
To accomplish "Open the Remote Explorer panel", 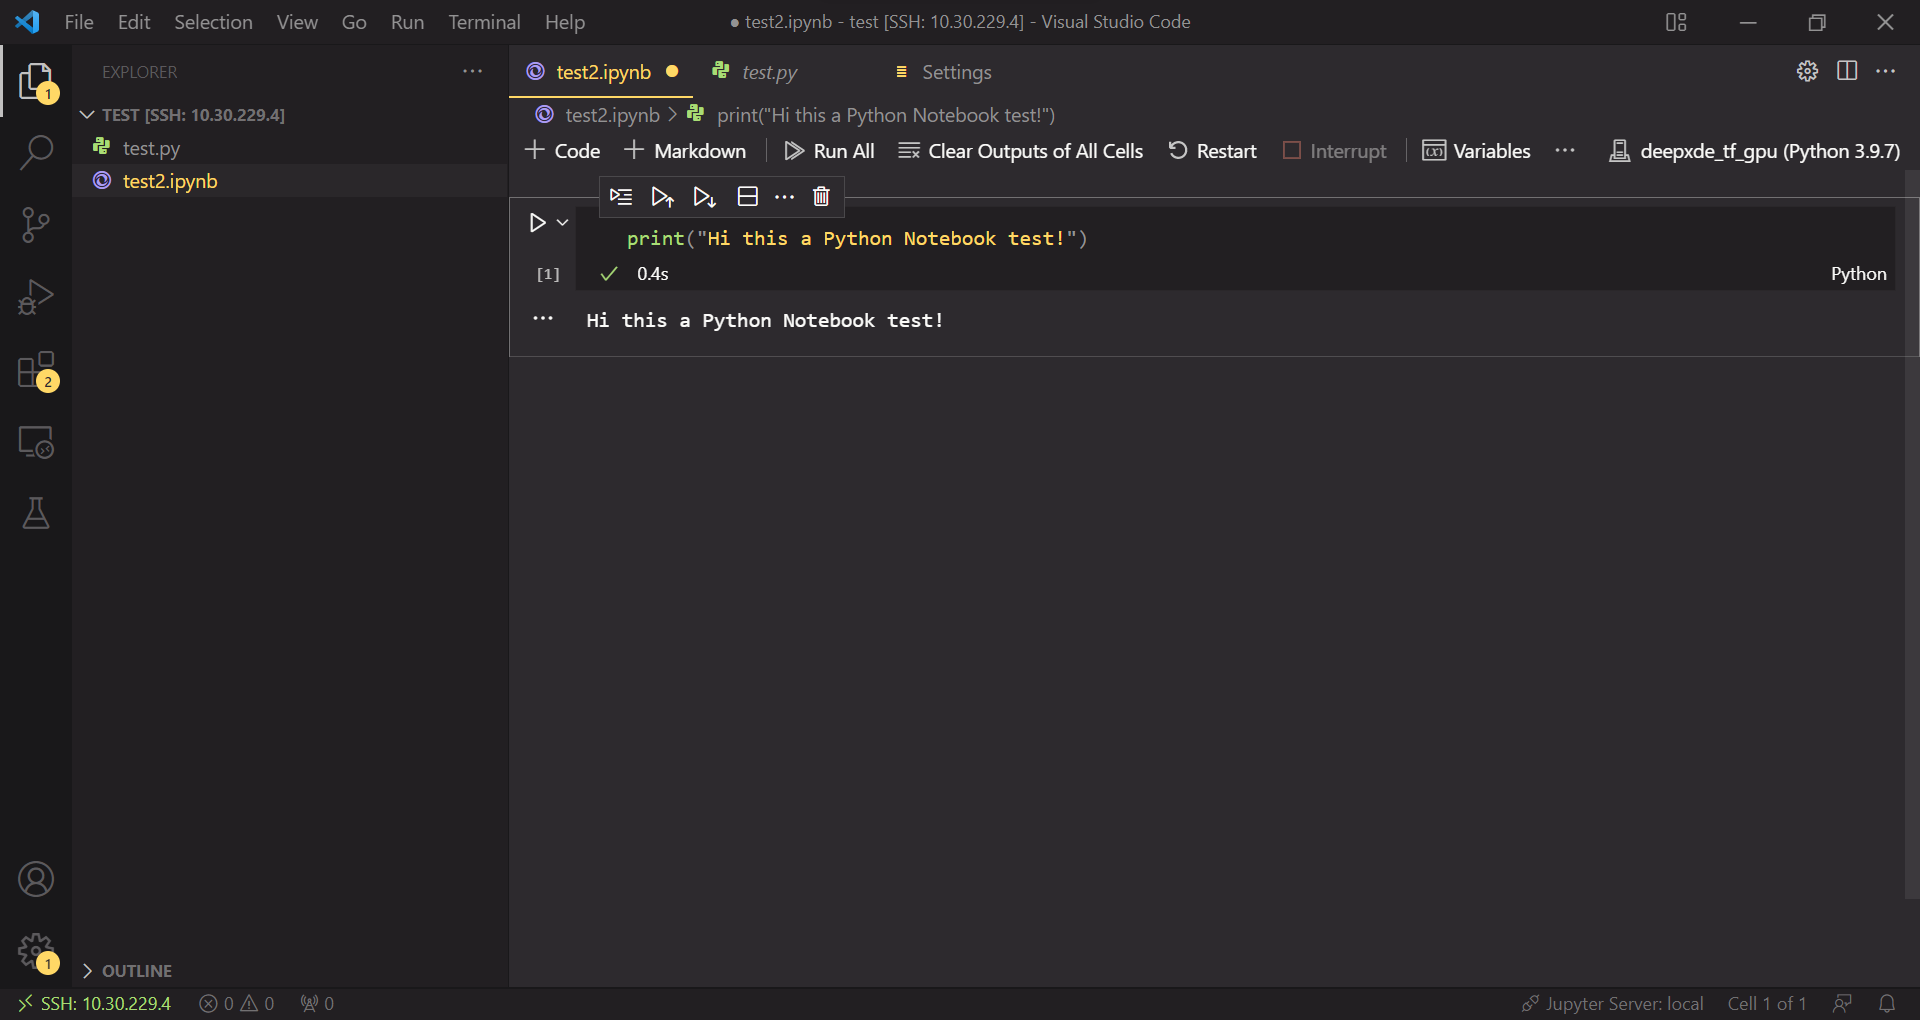I will tap(36, 442).
